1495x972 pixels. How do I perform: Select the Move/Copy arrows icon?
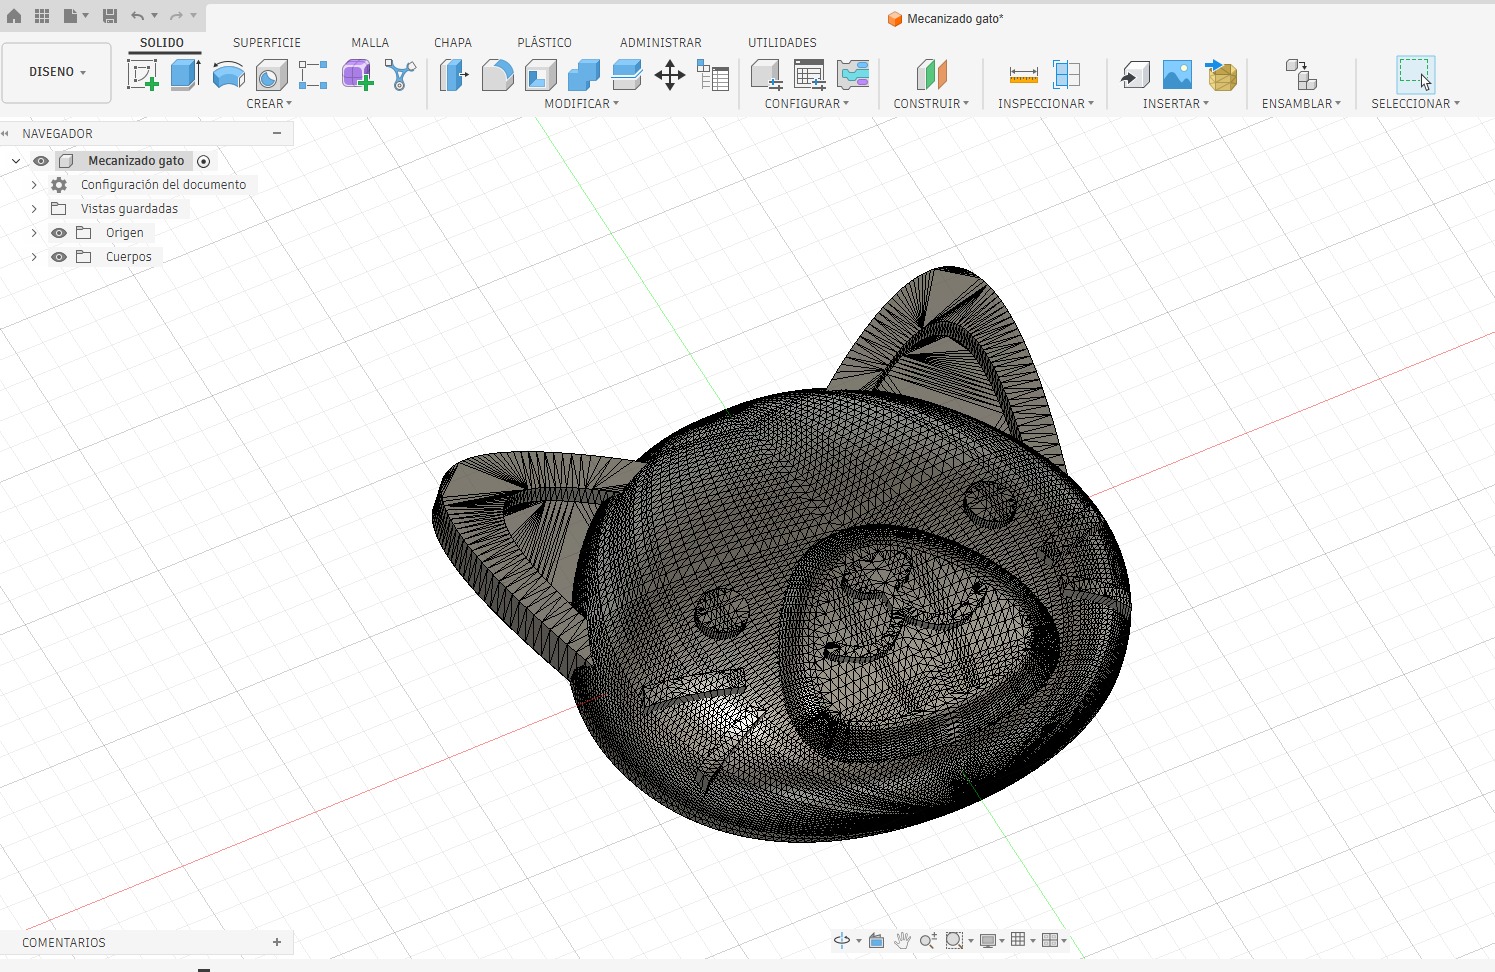pyautogui.click(x=669, y=75)
